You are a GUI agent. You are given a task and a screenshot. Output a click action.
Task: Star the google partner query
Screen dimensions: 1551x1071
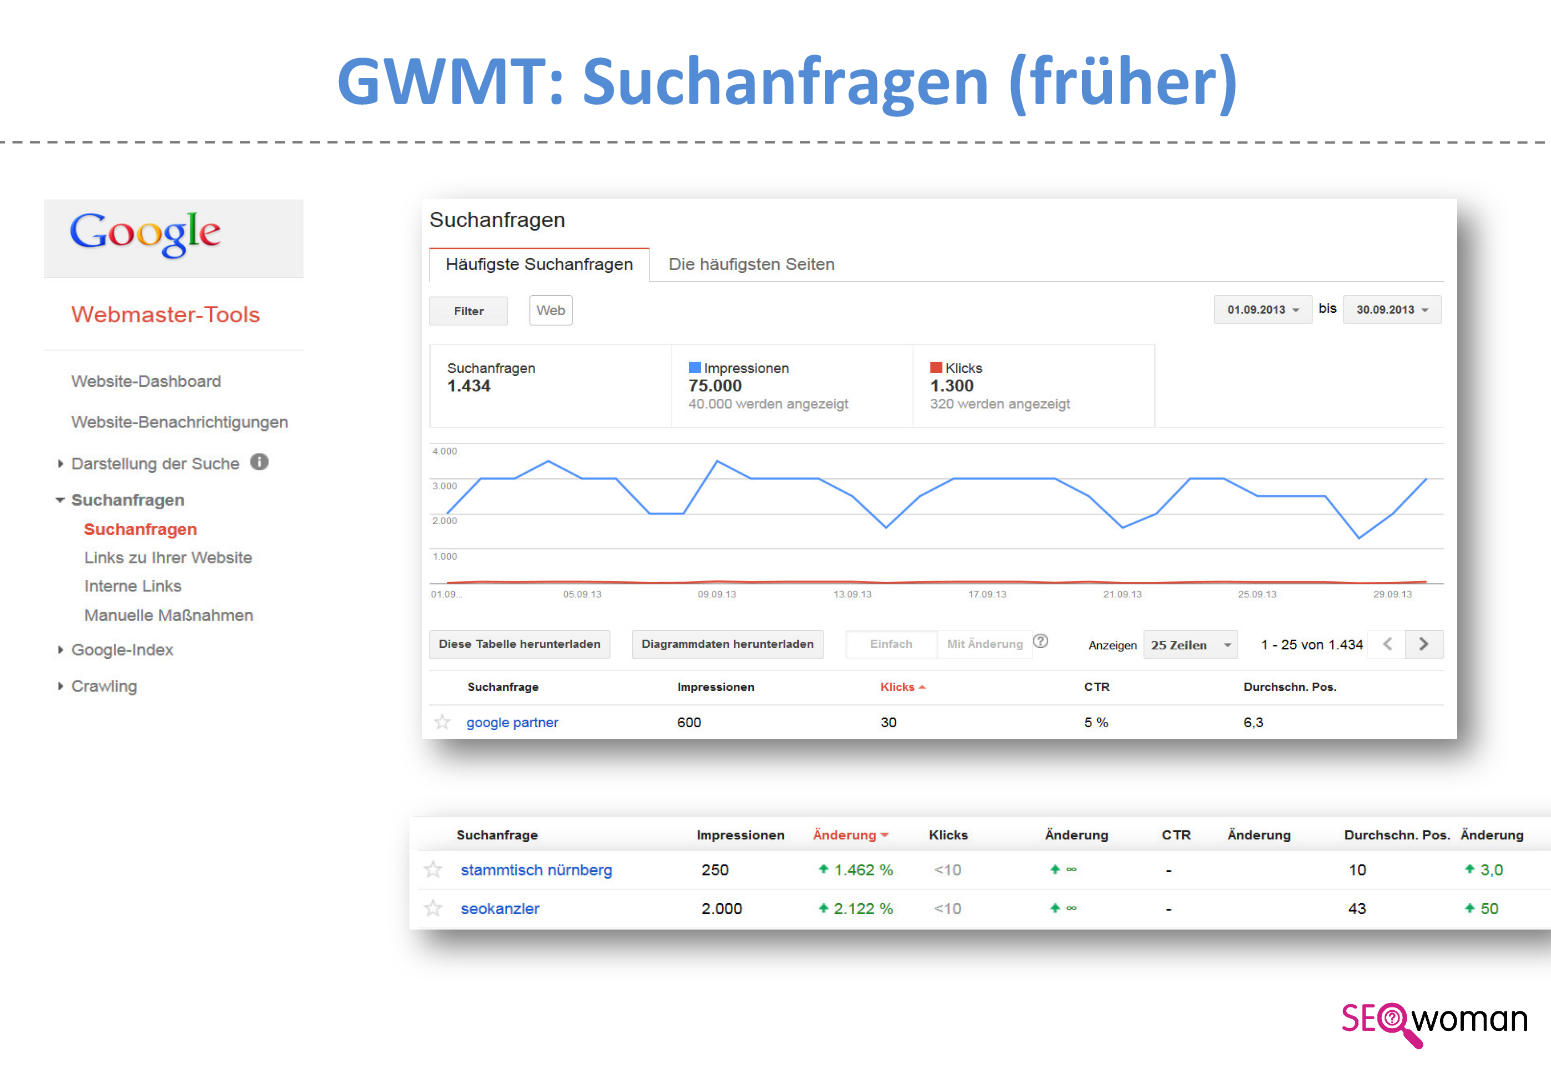[442, 722]
